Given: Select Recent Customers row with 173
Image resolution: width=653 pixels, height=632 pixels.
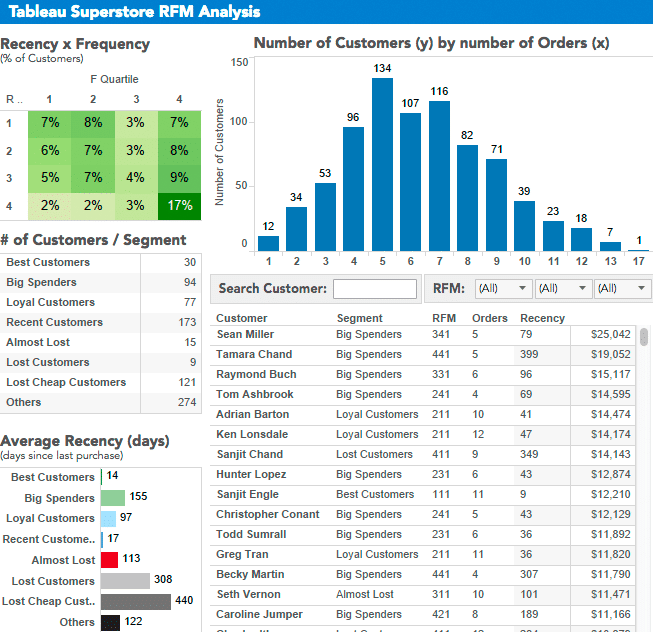Looking at the screenshot, I should [101, 322].
